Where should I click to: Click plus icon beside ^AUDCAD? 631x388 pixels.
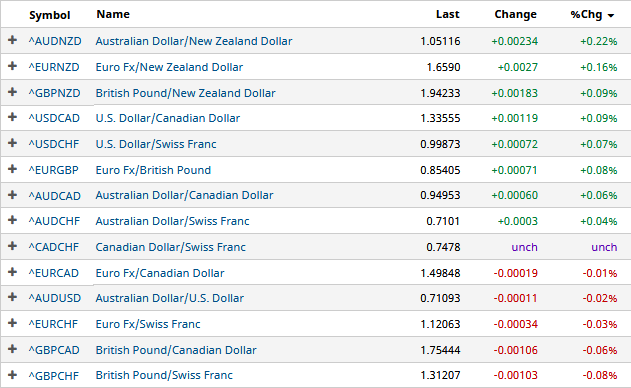(x=12, y=194)
